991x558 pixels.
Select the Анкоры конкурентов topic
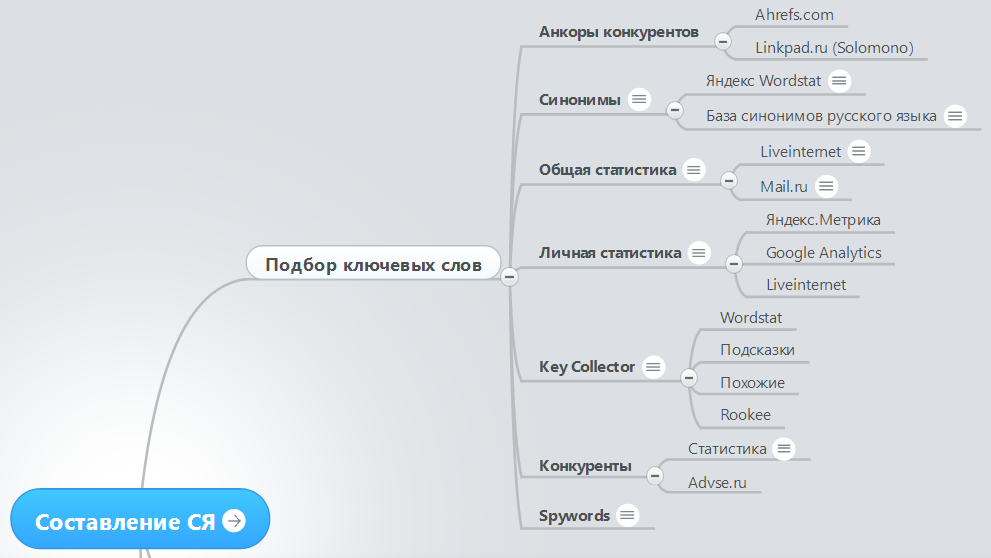[x=619, y=32]
